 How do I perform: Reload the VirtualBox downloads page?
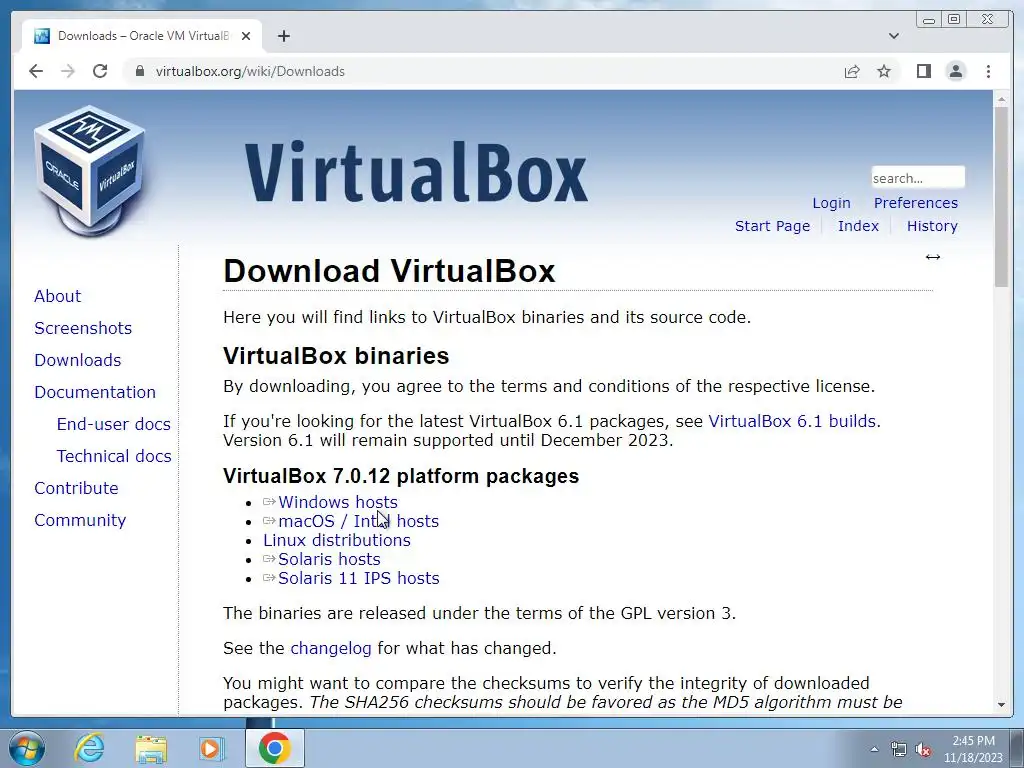pos(100,71)
